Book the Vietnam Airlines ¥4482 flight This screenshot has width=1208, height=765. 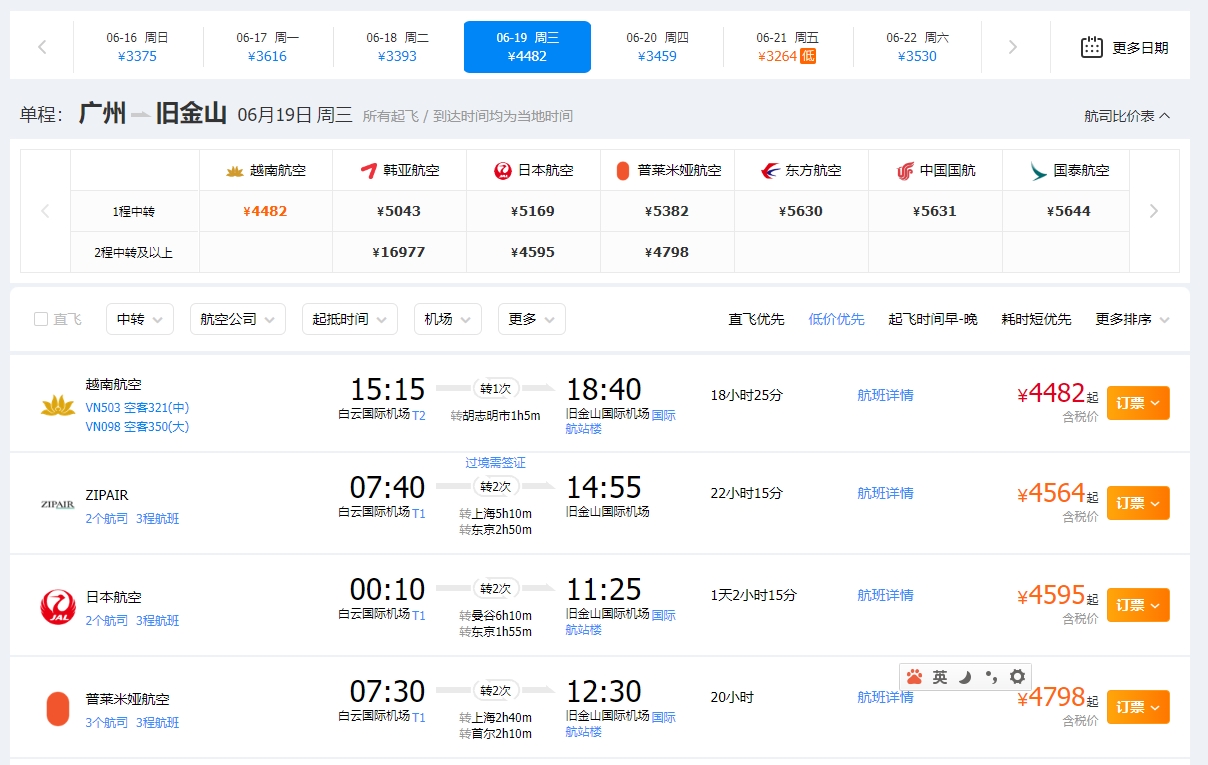[1137, 403]
